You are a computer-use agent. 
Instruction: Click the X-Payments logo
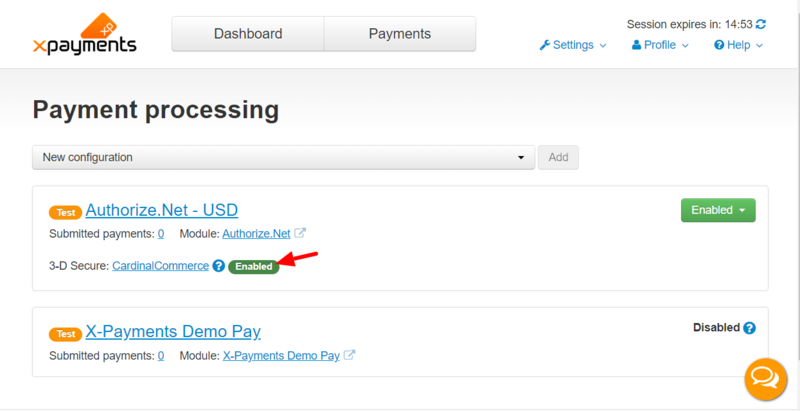coord(85,34)
